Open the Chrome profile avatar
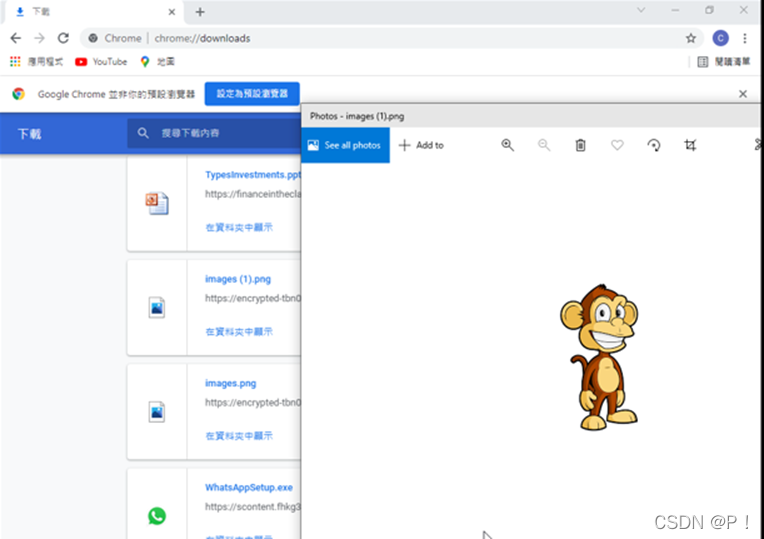Viewport: 764px width, 539px height. tap(720, 38)
